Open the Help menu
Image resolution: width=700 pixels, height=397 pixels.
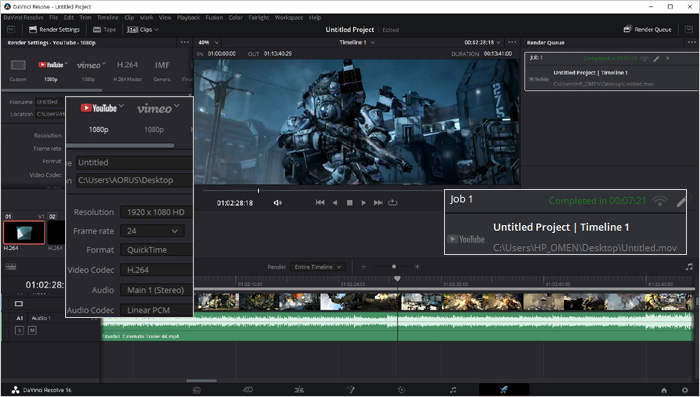pyautogui.click(x=315, y=17)
